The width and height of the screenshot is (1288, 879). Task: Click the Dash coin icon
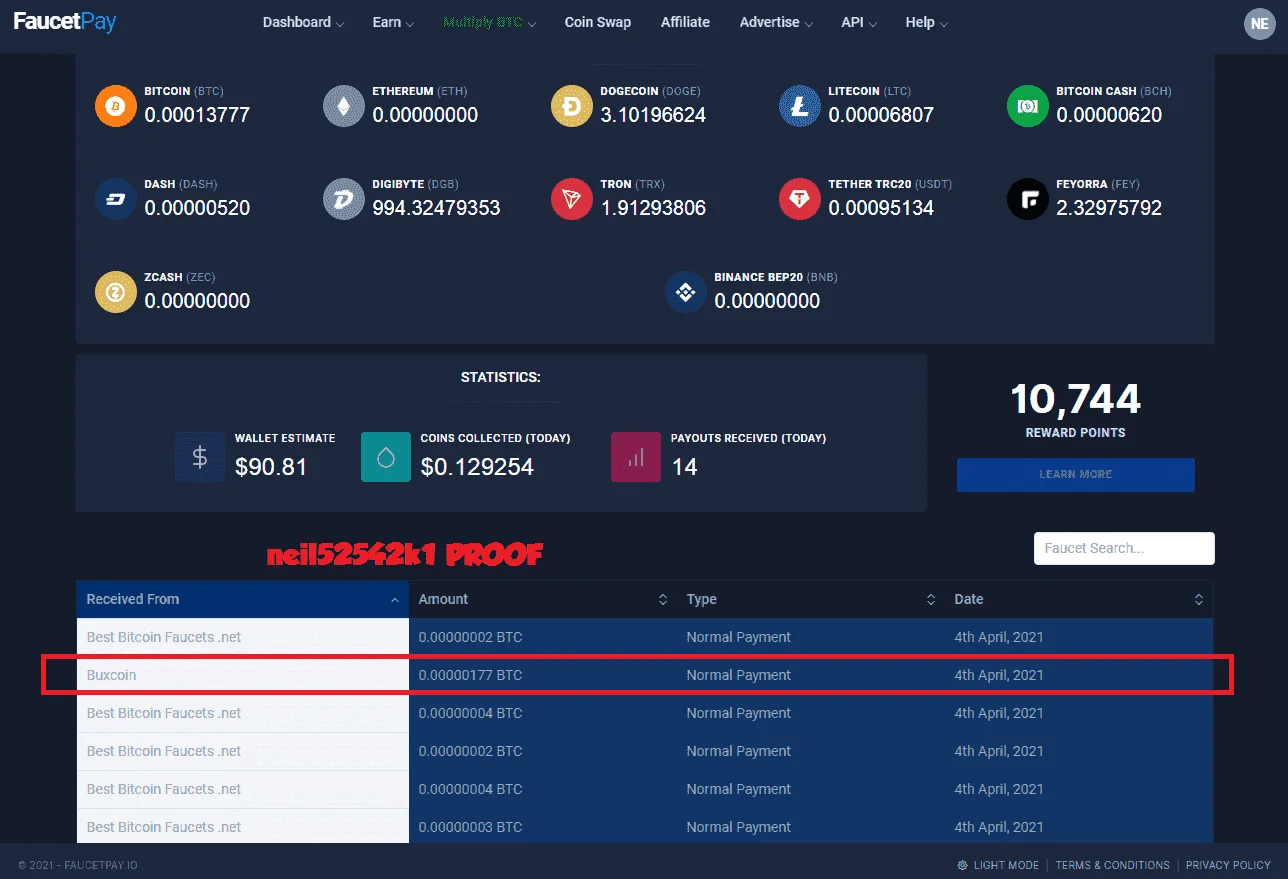[115, 199]
